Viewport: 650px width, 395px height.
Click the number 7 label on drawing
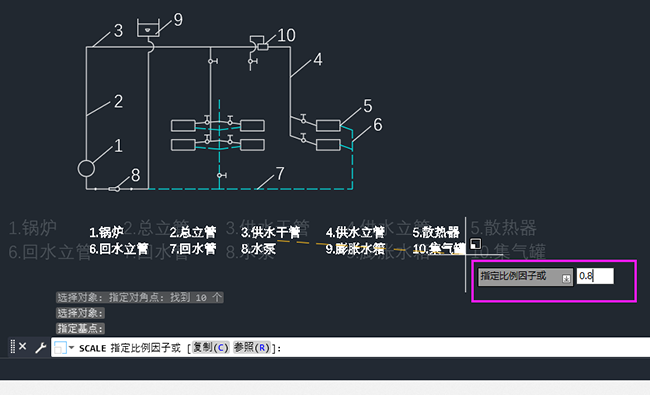coord(280,174)
